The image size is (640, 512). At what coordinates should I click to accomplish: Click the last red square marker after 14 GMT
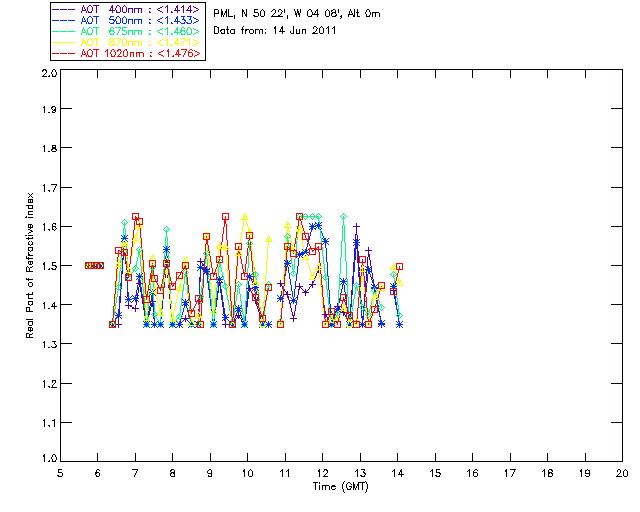[x=399, y=267]
